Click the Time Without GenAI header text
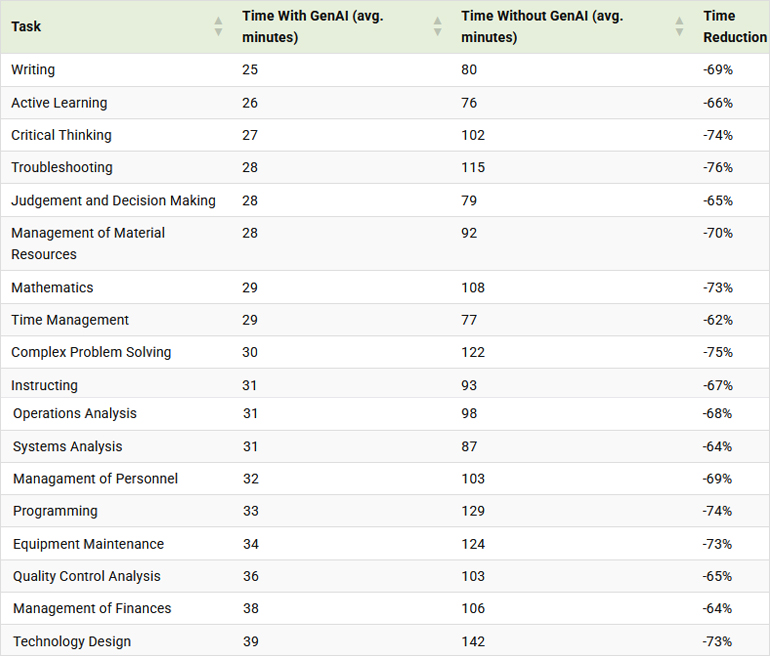The width and height of the screenshot is (770, 656). click(541, 27)
